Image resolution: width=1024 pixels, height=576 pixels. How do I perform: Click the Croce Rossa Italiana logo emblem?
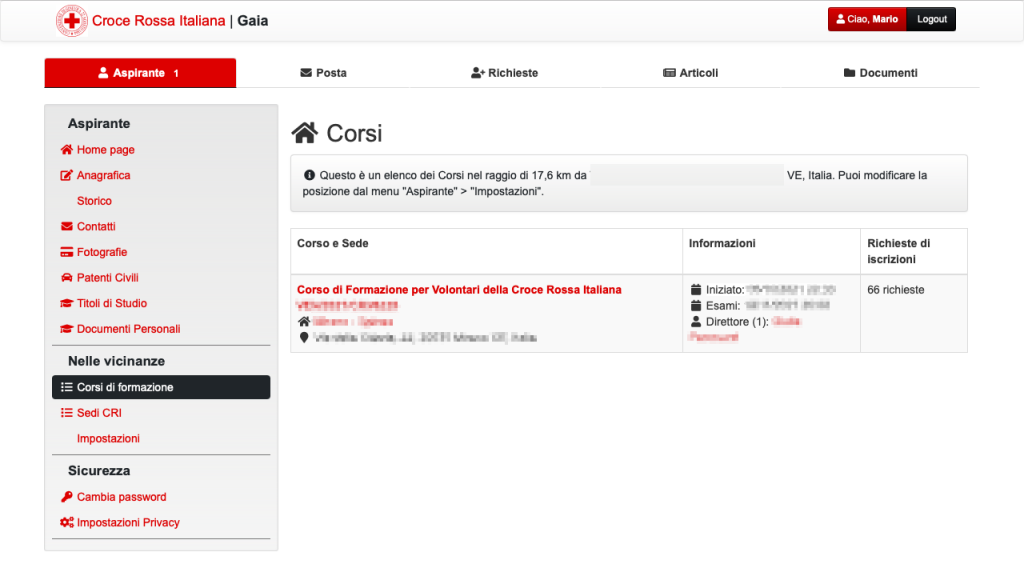[71, 21]
